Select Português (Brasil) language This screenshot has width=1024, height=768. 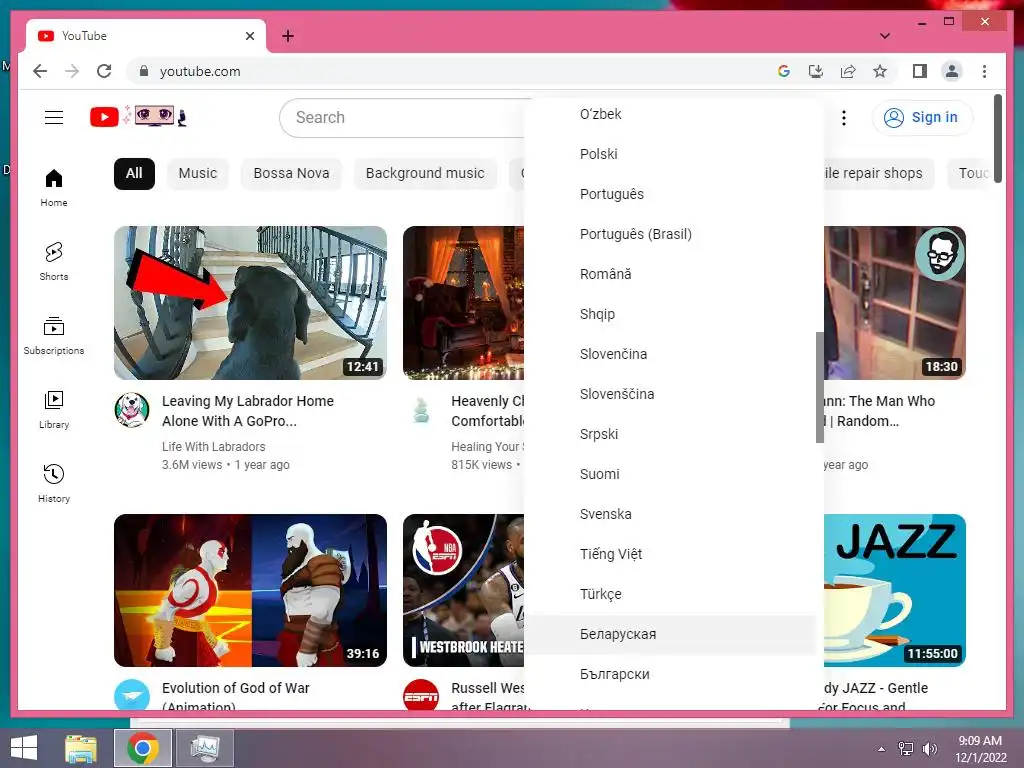point(670,234)
